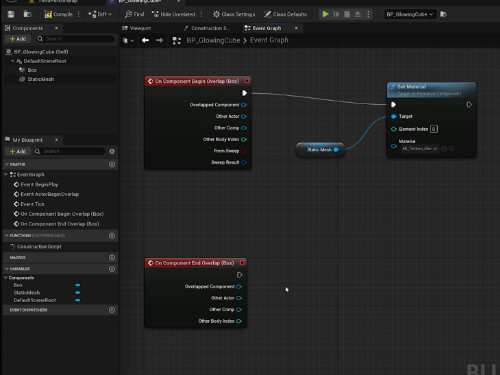500x375 pixels.
Task: Close the Event Graph tab
Action: 296,28
